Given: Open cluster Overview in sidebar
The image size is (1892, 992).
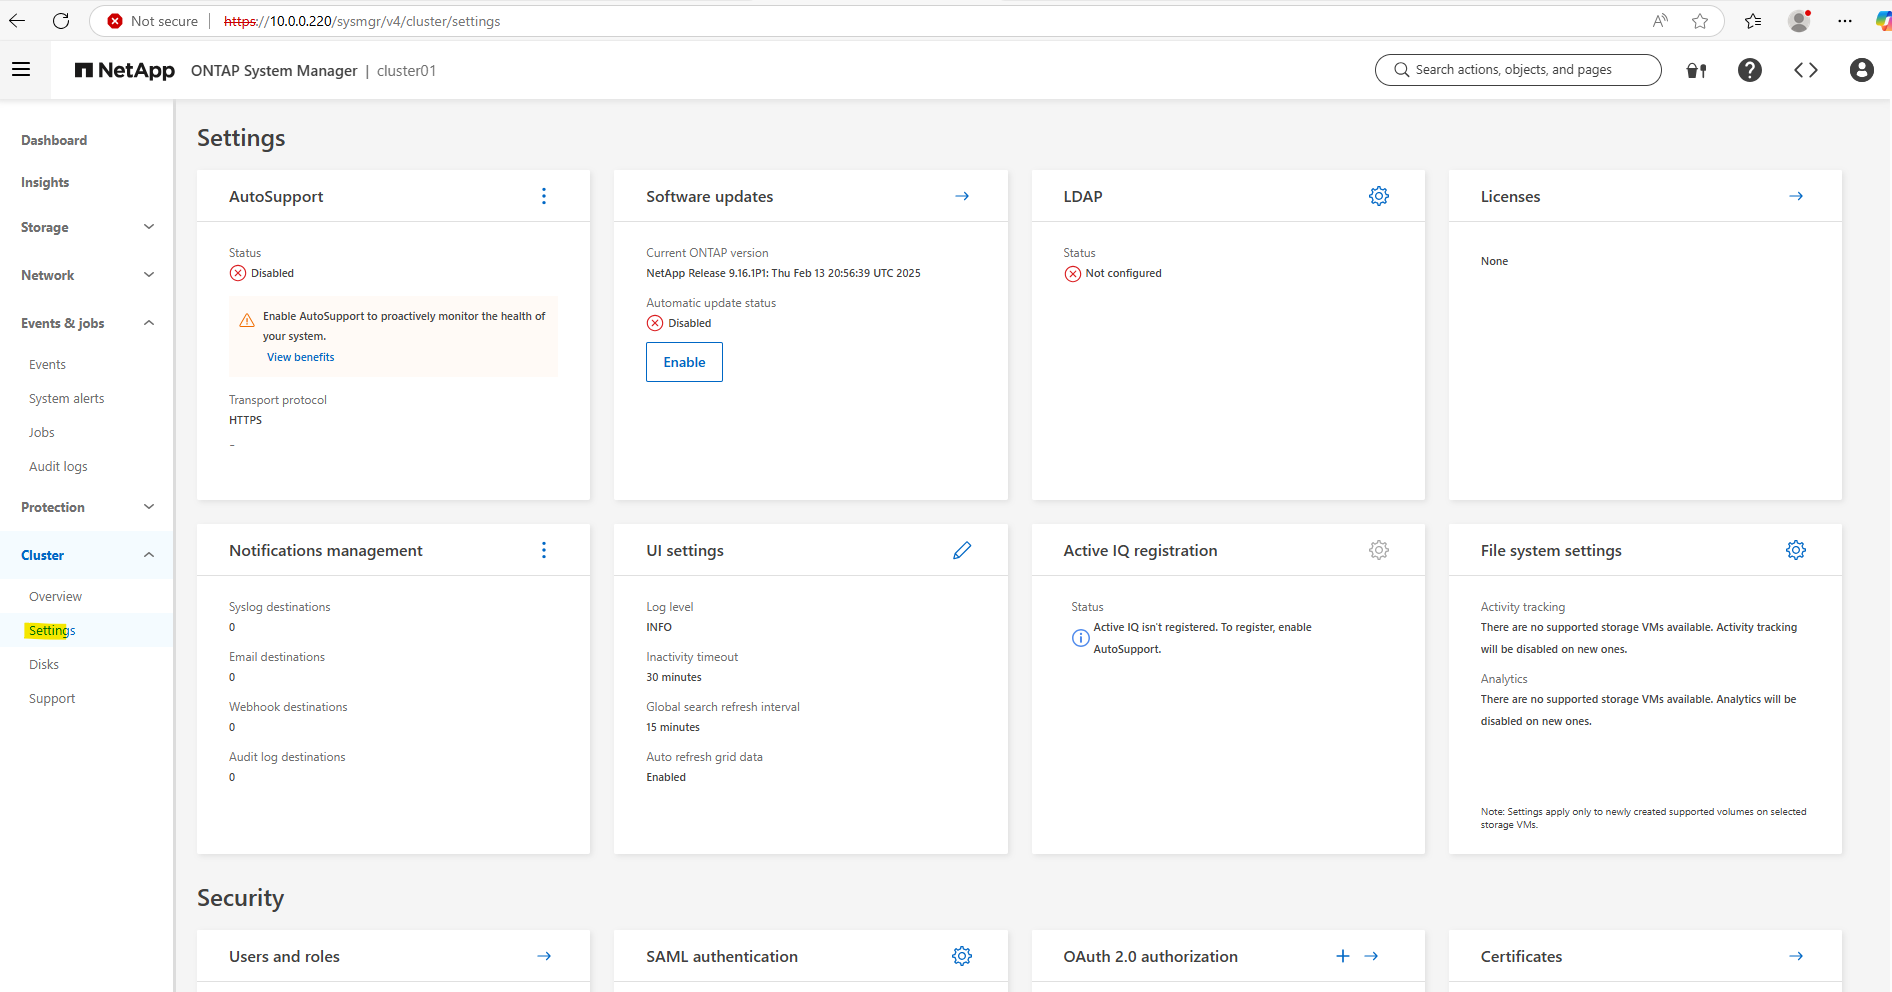Looking at the screenshot, I should point(55,597).
